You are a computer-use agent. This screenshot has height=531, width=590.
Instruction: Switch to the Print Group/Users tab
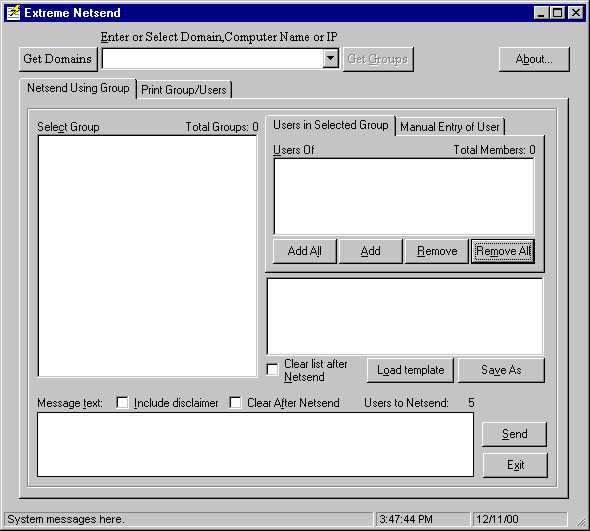pos(184,90)
